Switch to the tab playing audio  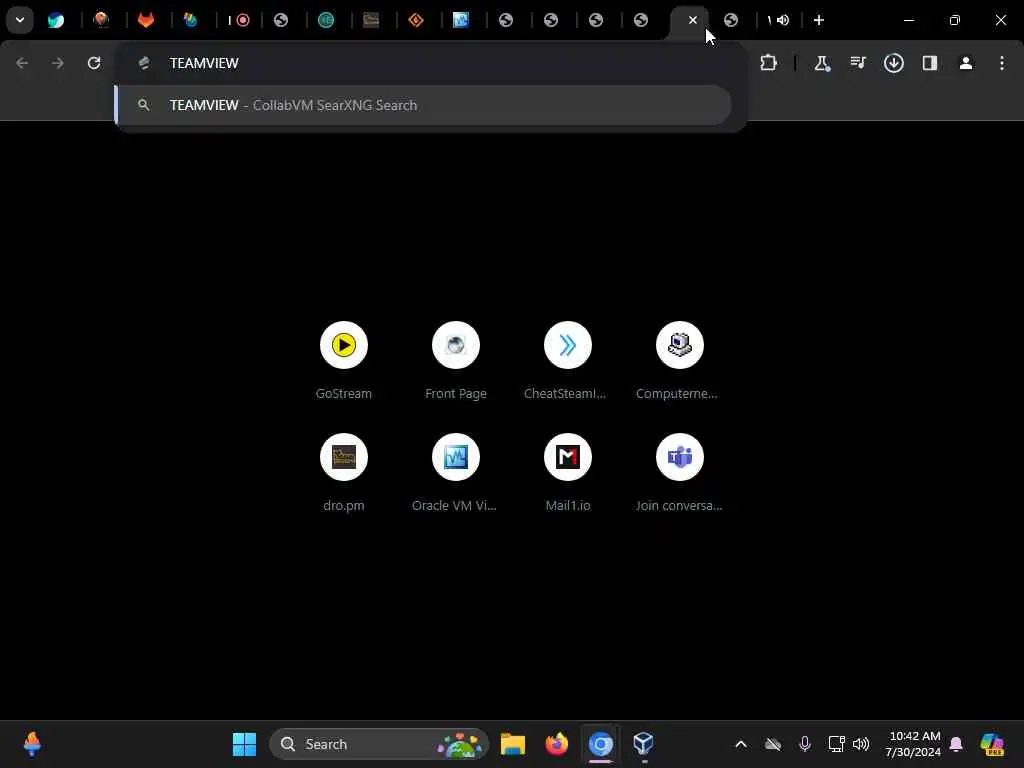click(779, 20)
